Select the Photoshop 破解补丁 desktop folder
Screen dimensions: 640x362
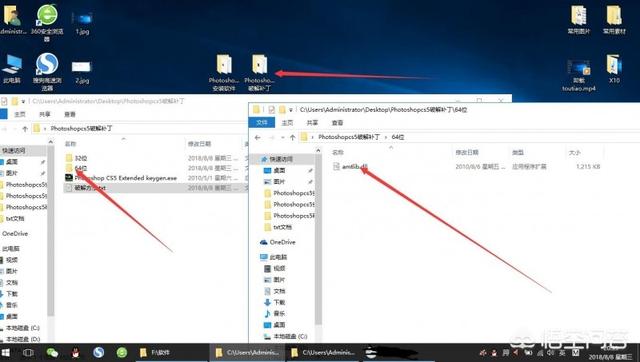tap(259, 73)
